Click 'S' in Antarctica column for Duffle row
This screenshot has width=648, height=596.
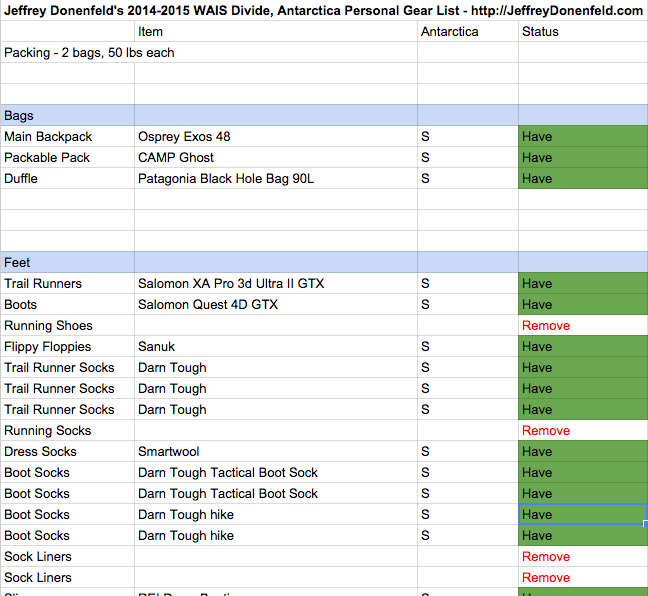pyautogui.click(x=468, y=179)
